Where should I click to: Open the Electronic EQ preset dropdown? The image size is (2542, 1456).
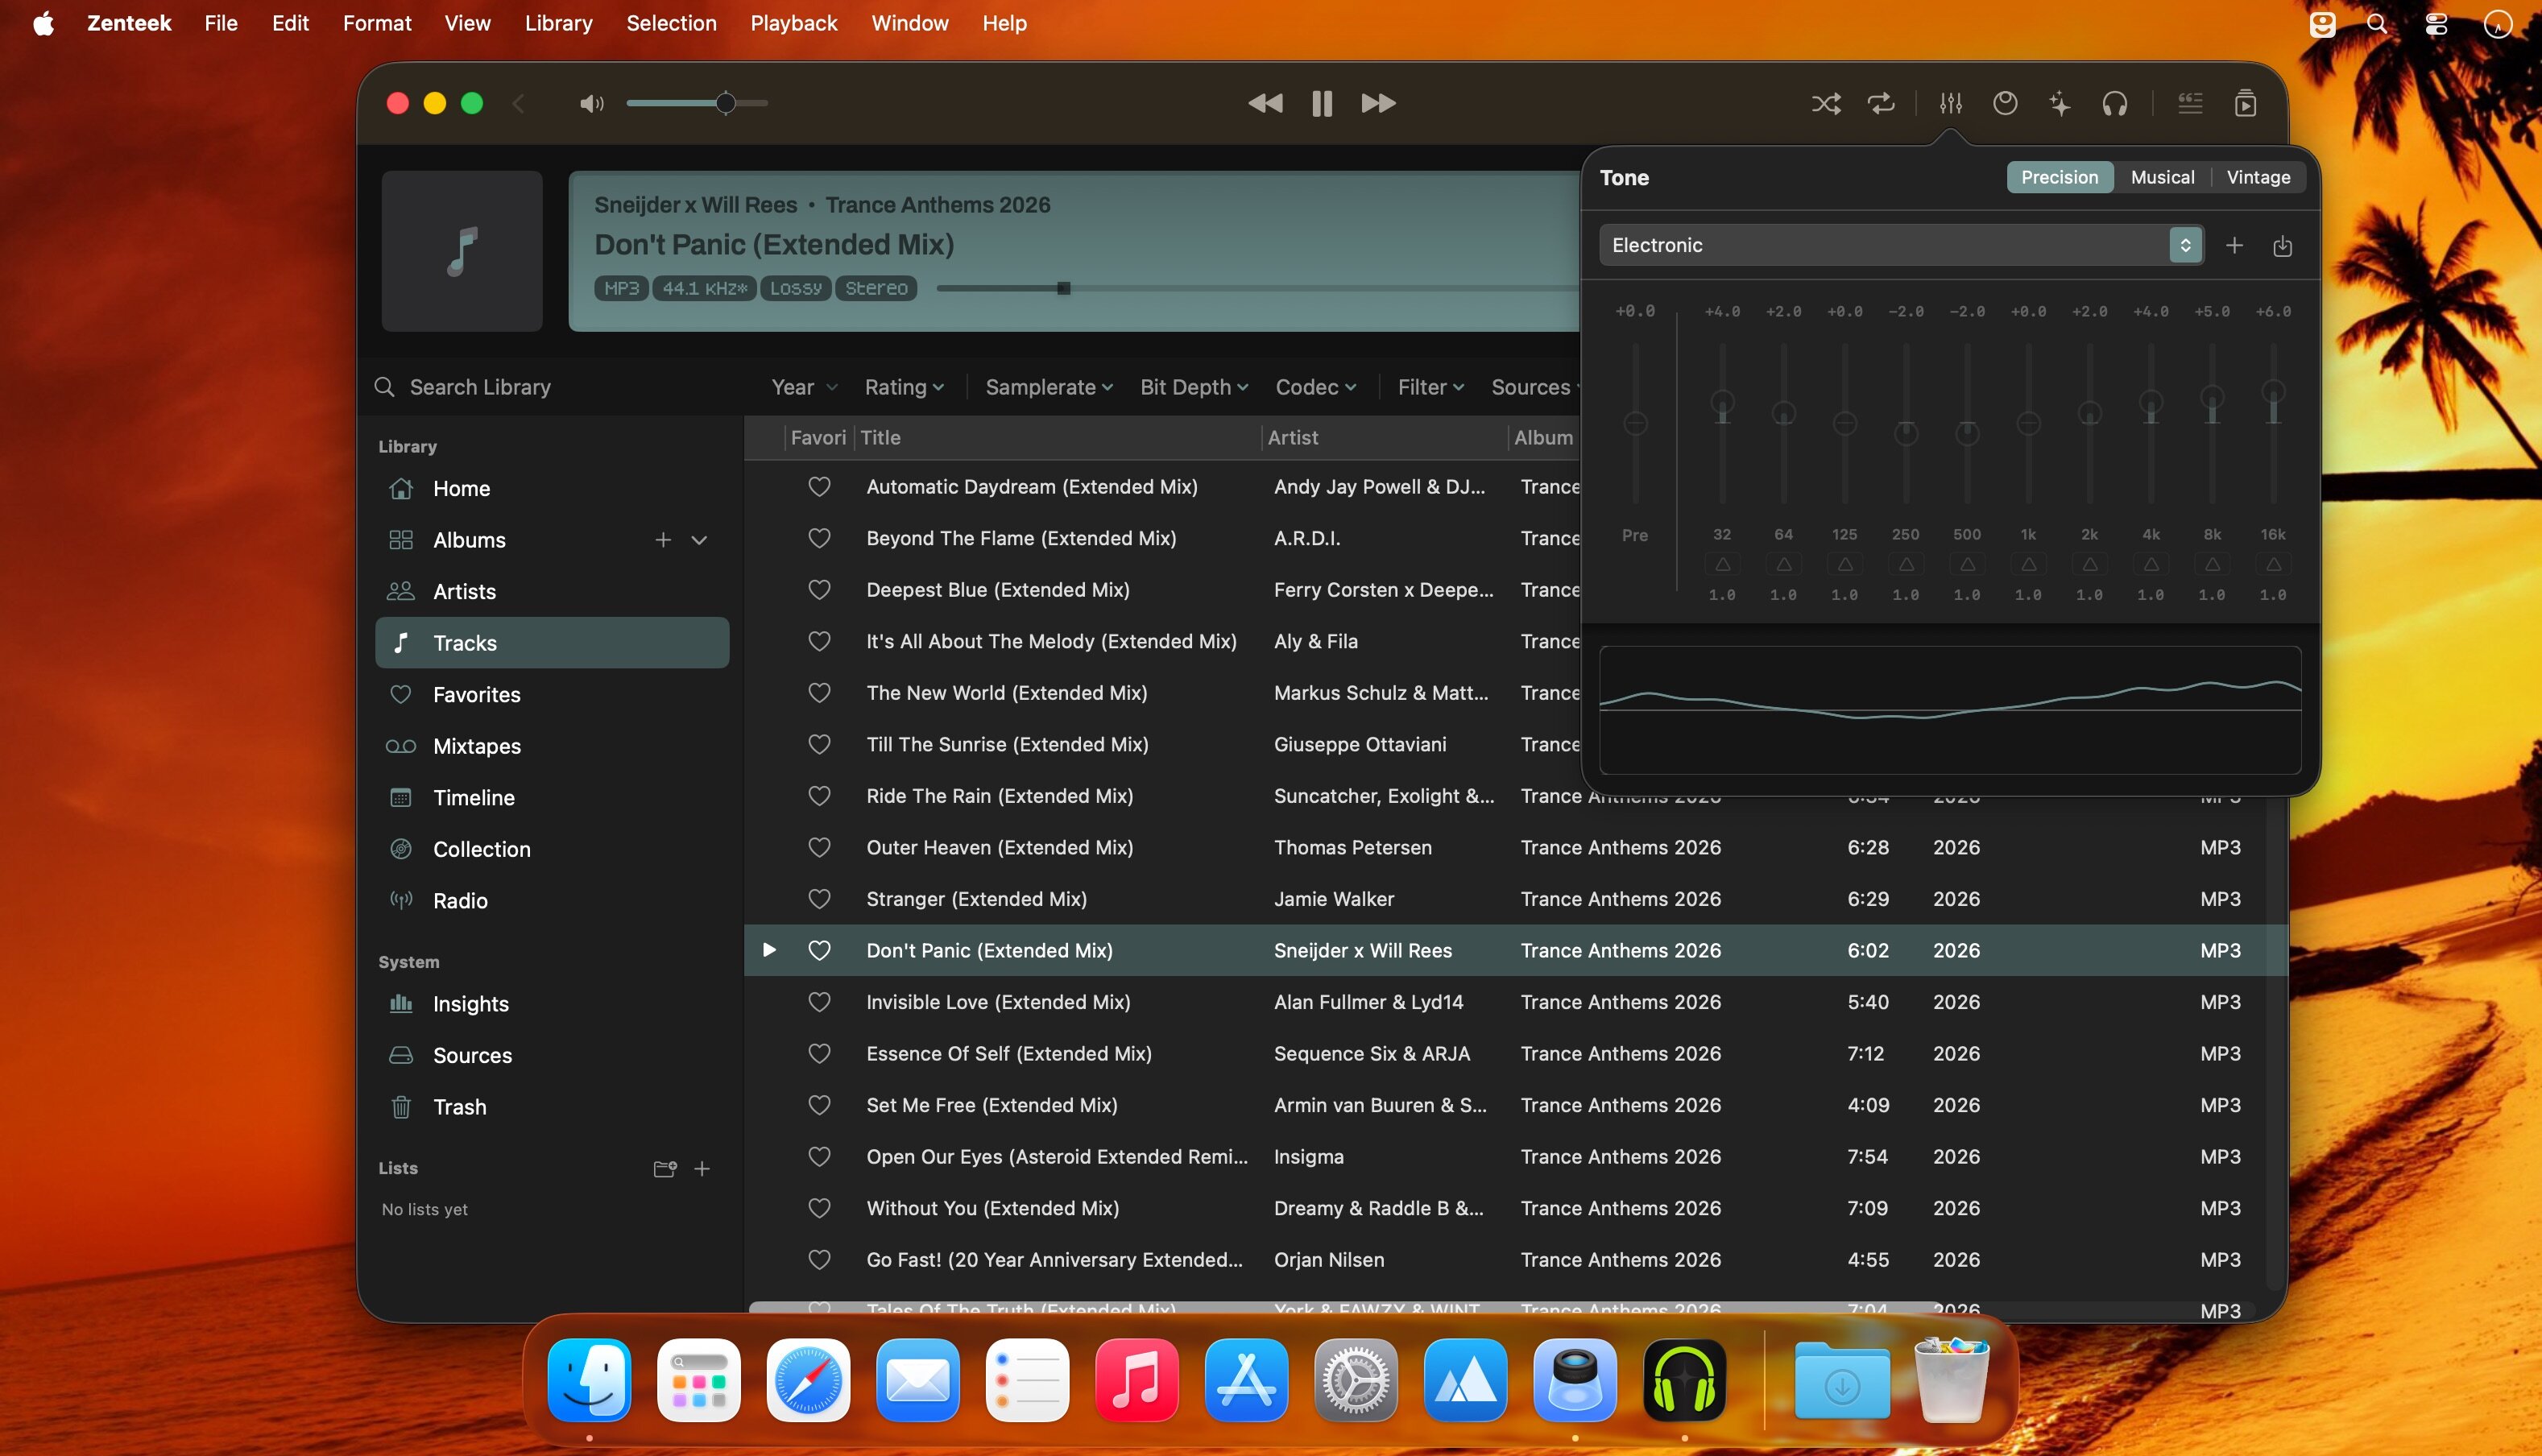1901,245
